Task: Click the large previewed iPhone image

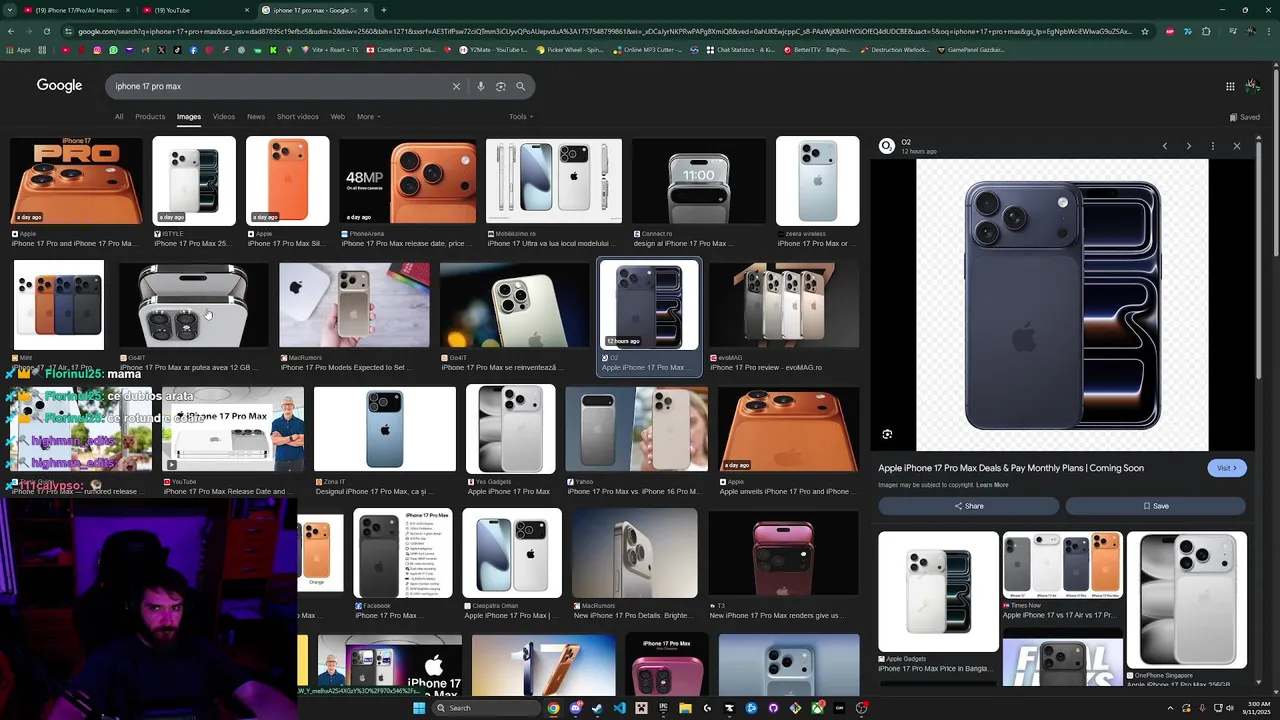Action: tap(1062, 305)
